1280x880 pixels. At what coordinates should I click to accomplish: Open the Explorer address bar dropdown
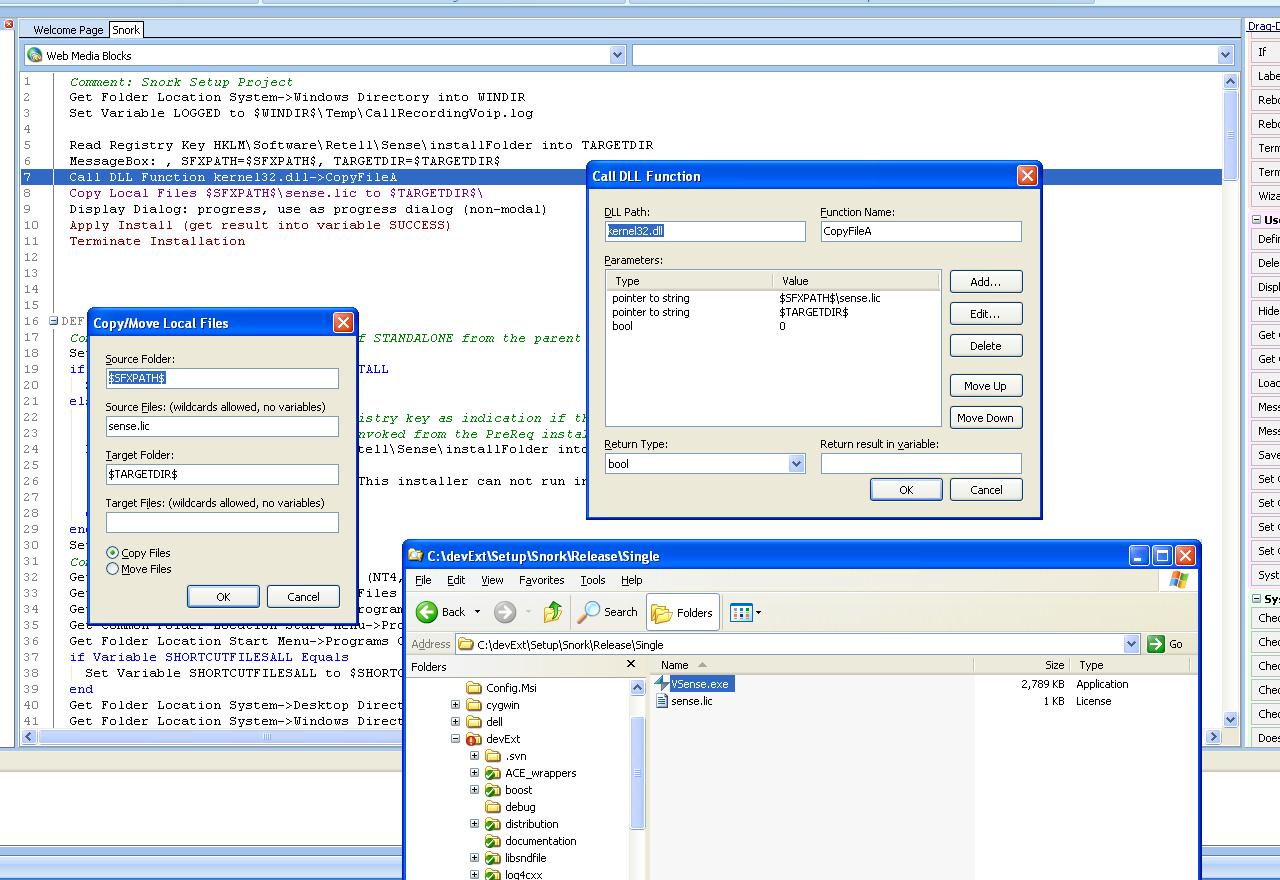tap(1131, 644)
